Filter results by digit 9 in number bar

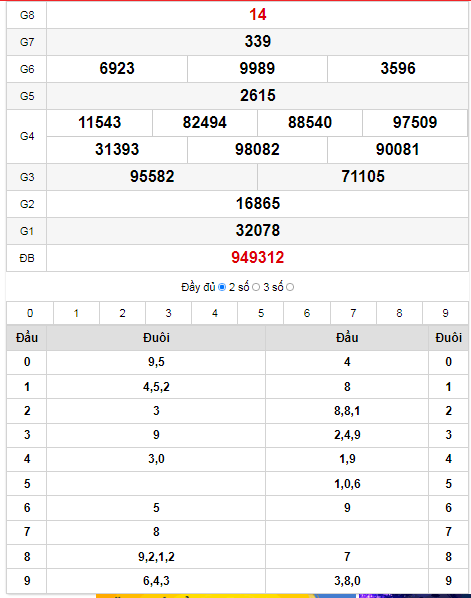(445, 313)
